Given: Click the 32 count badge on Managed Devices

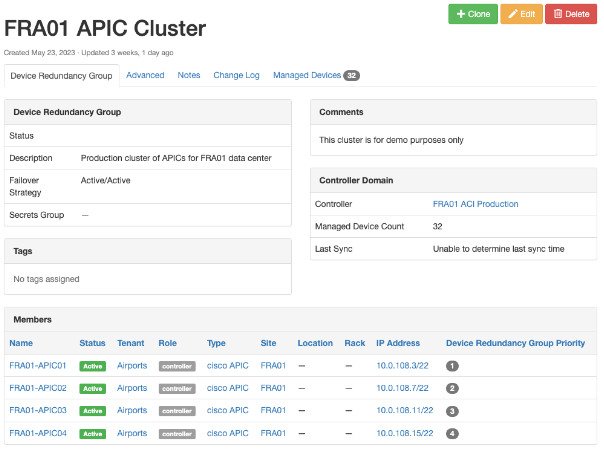Looking at the screenshot, I should coord(352,75).
